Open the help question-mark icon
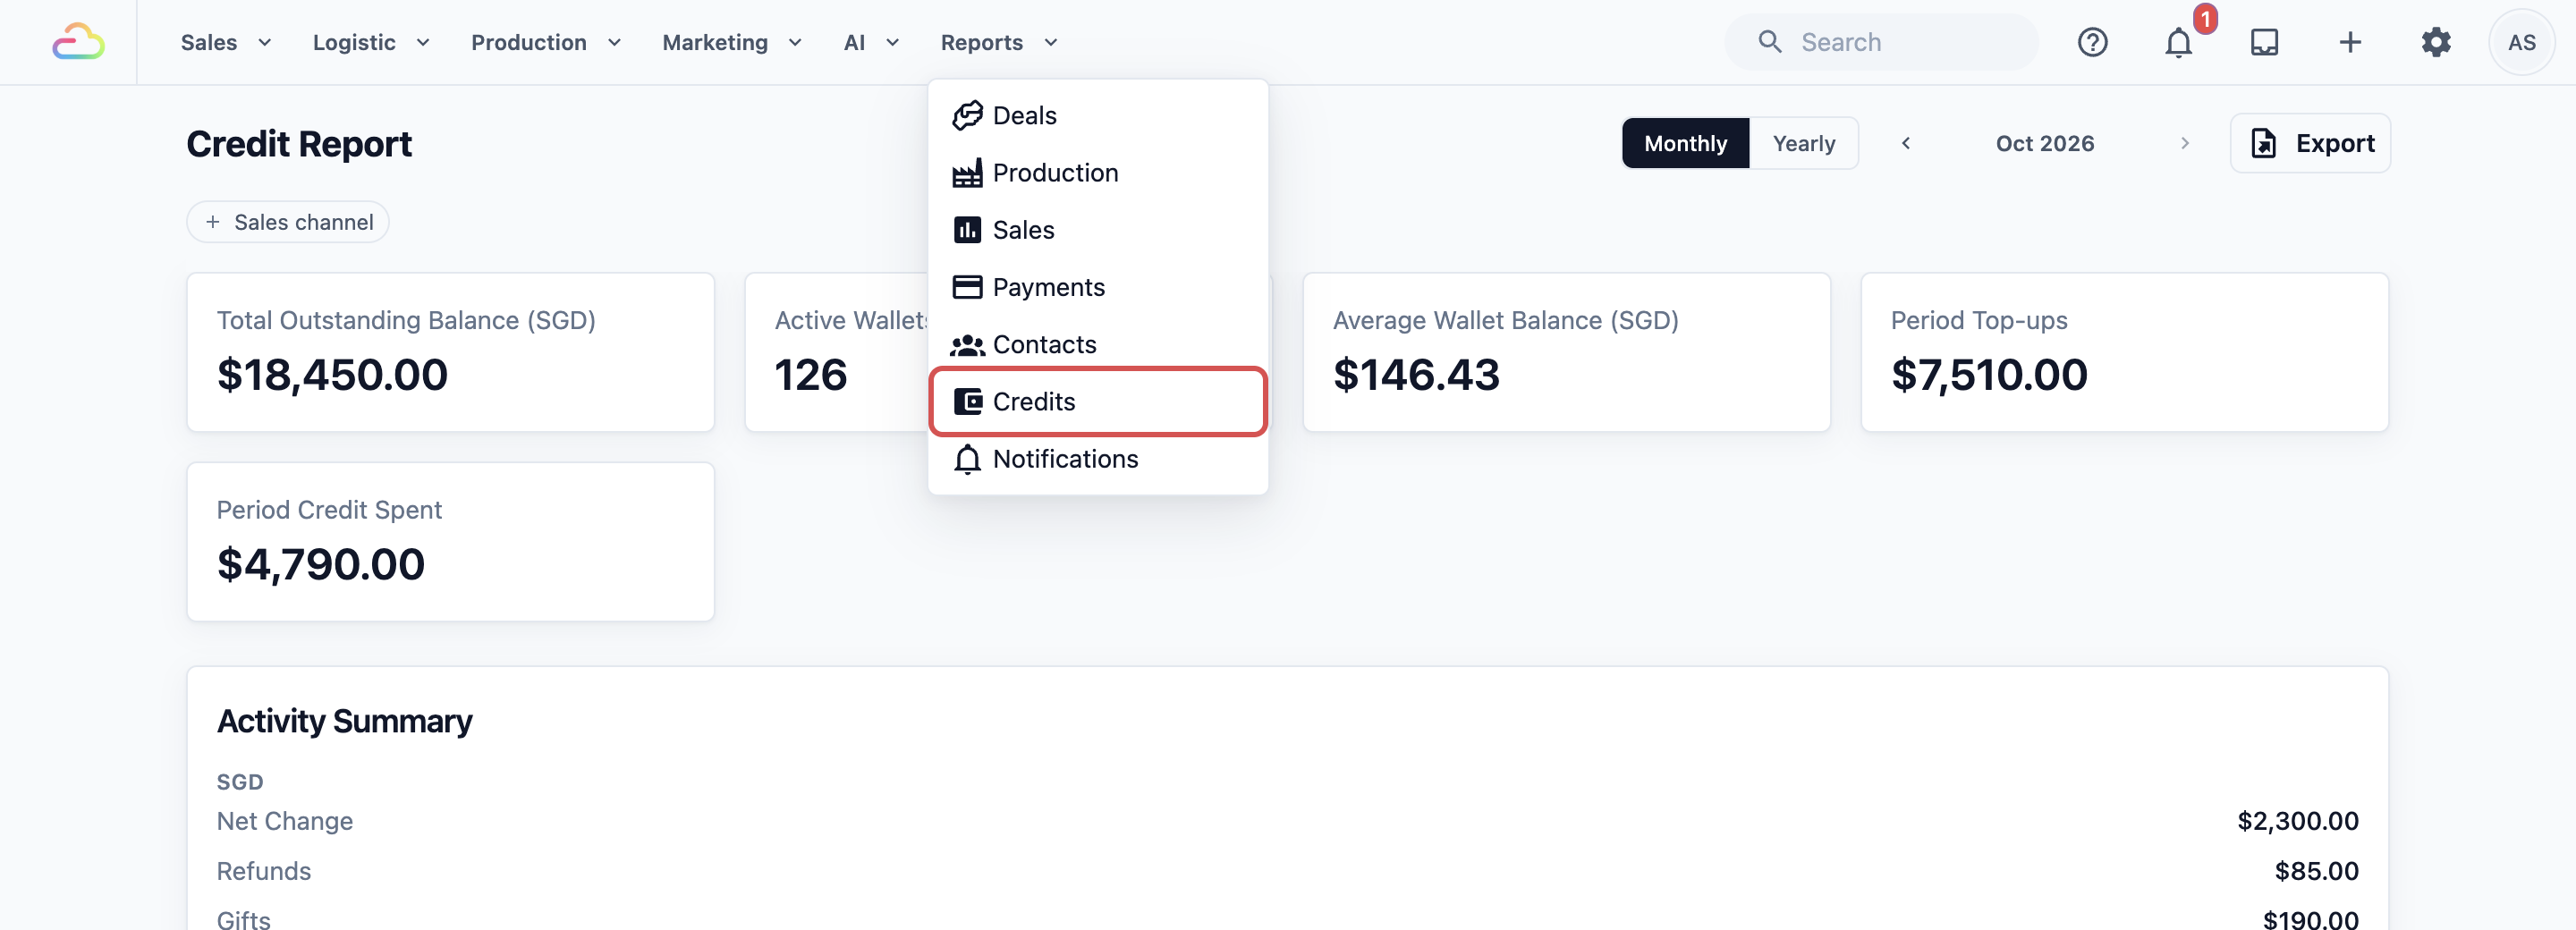The height and width of the screenshot is (930, 2576). 2092,42
